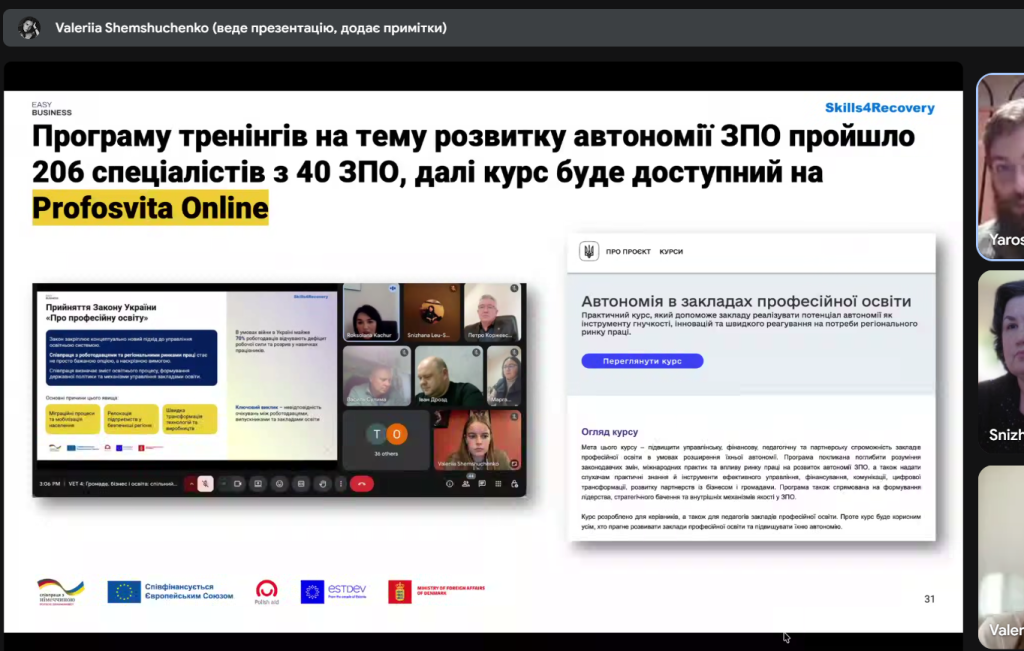Open the three-dot more options menu

click(x=341, y=484)
